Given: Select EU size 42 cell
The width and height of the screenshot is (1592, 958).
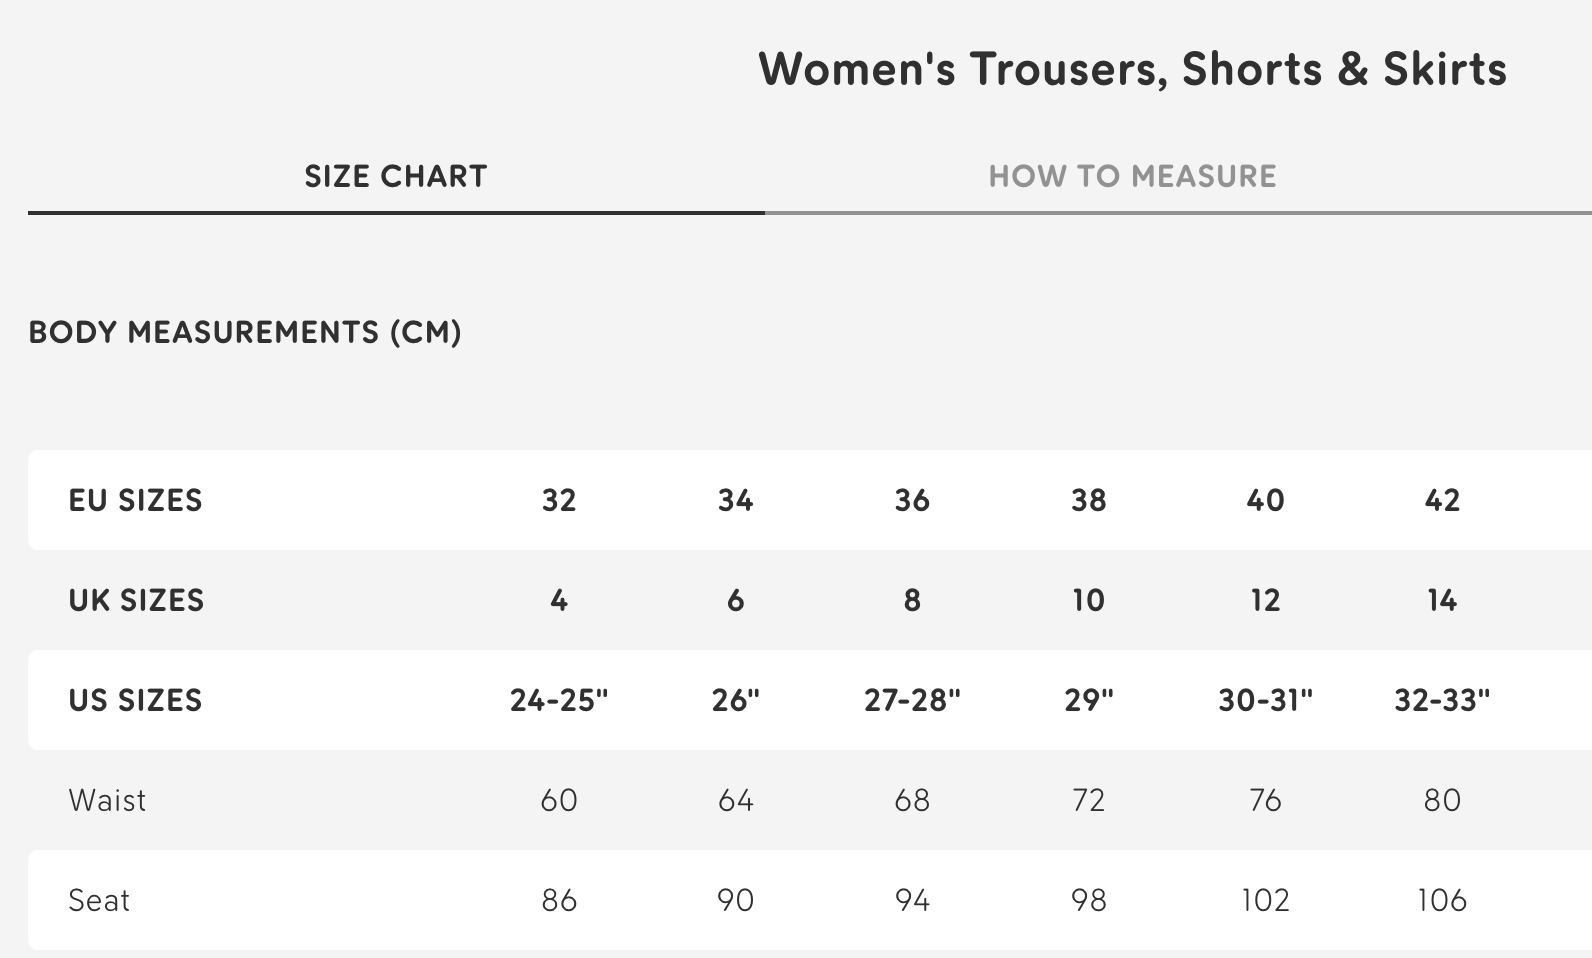Looking at the screenshot, I should [x=1442, y=500].
